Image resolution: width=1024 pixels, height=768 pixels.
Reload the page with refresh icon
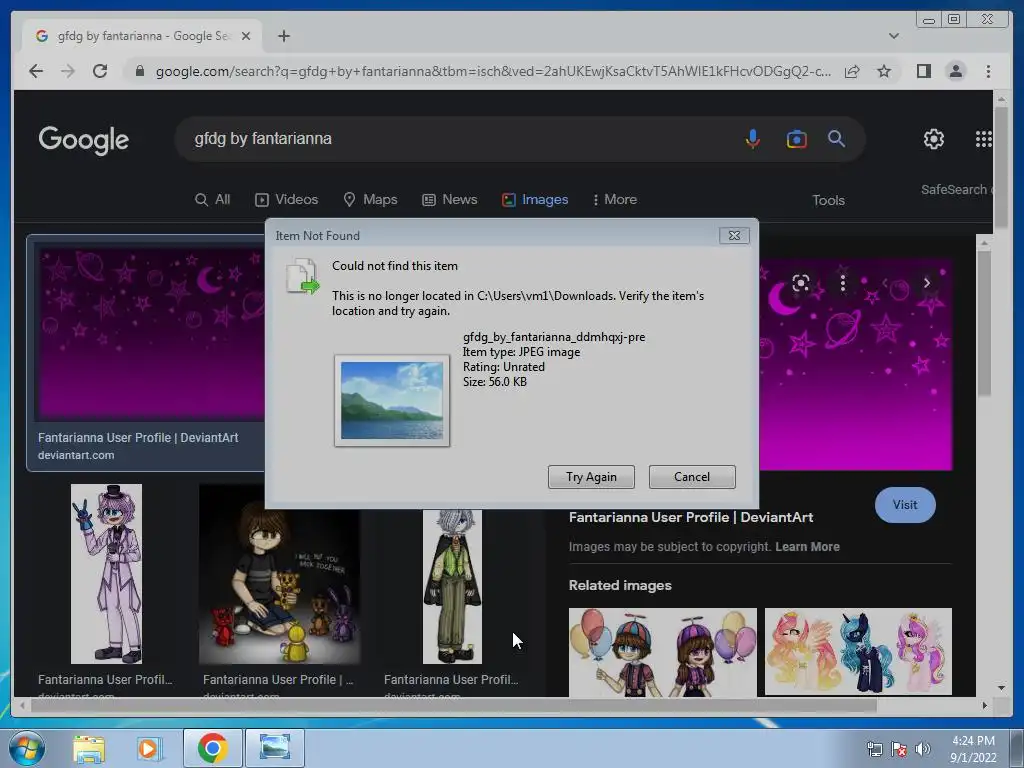(100, 71)
